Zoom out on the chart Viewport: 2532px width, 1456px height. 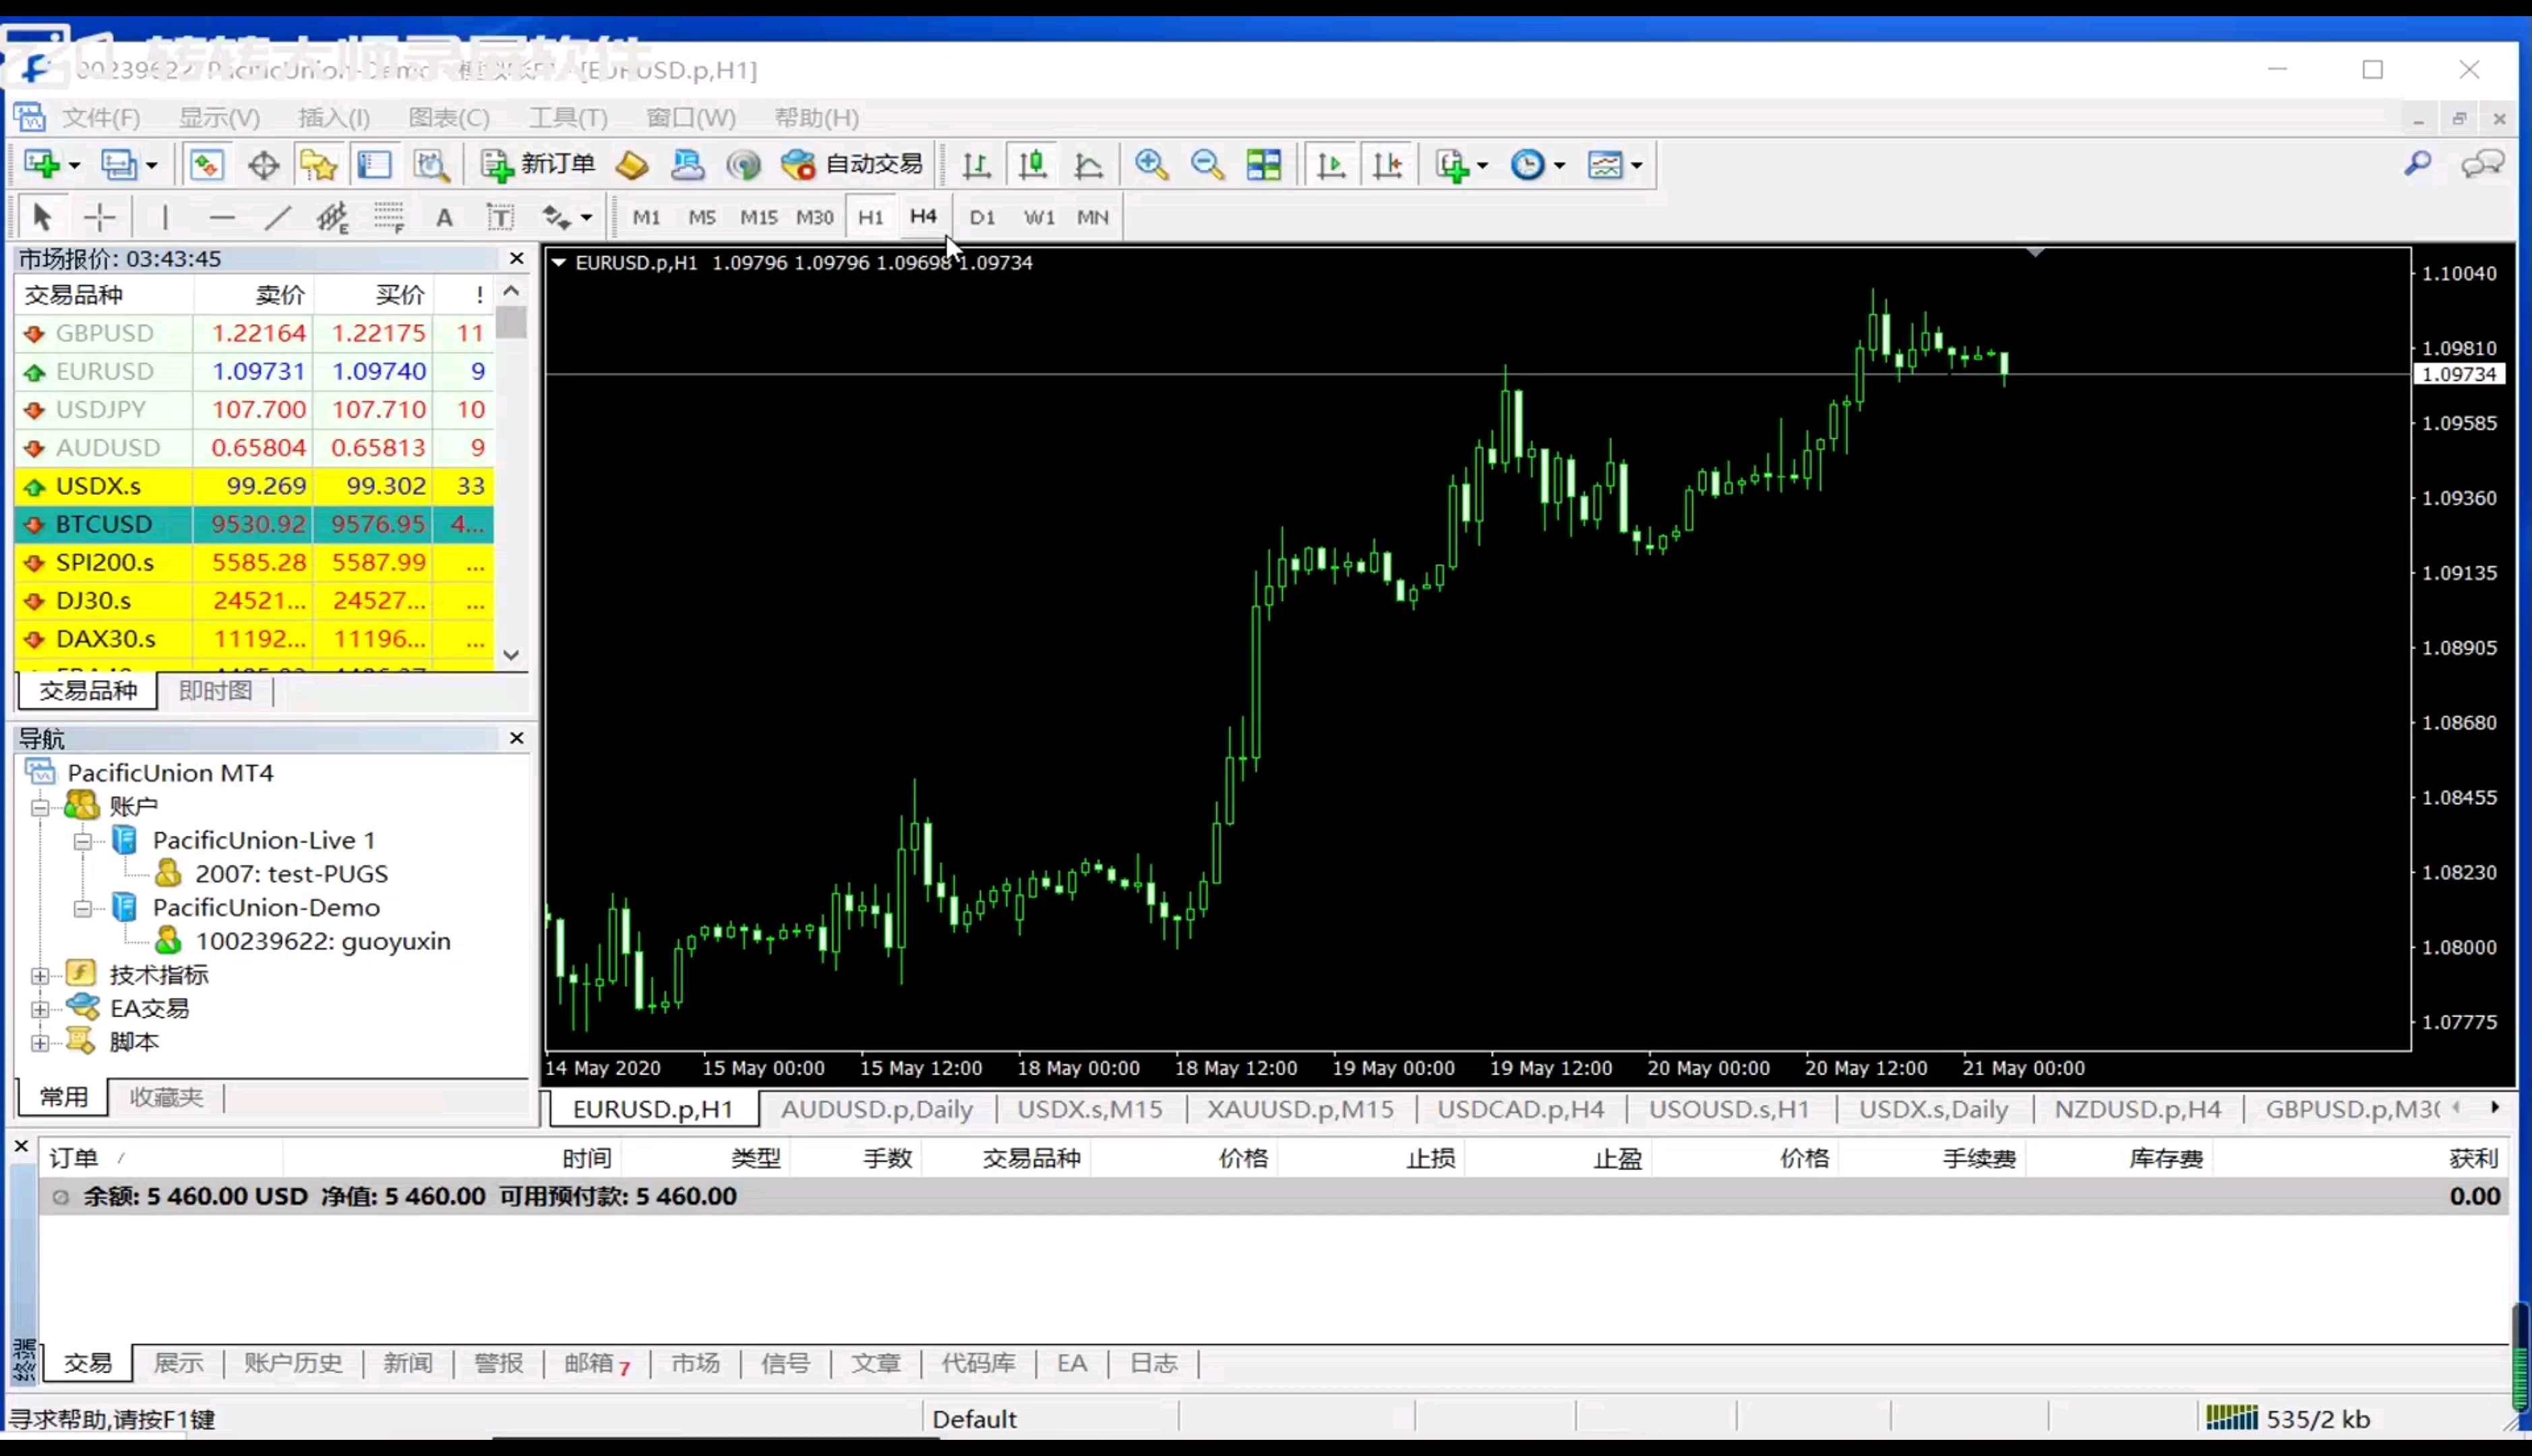point(1207,165)
